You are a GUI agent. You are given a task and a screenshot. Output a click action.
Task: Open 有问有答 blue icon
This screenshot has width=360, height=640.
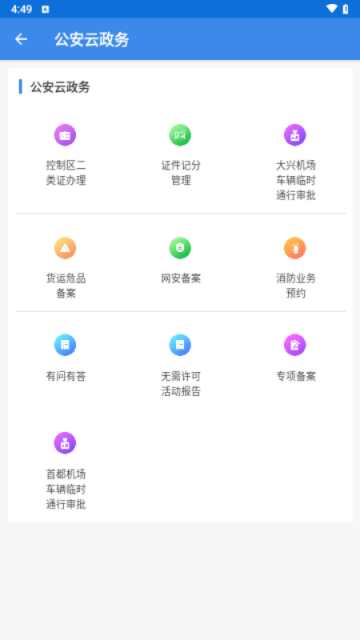pyautogui.click(x=65, y=345)
